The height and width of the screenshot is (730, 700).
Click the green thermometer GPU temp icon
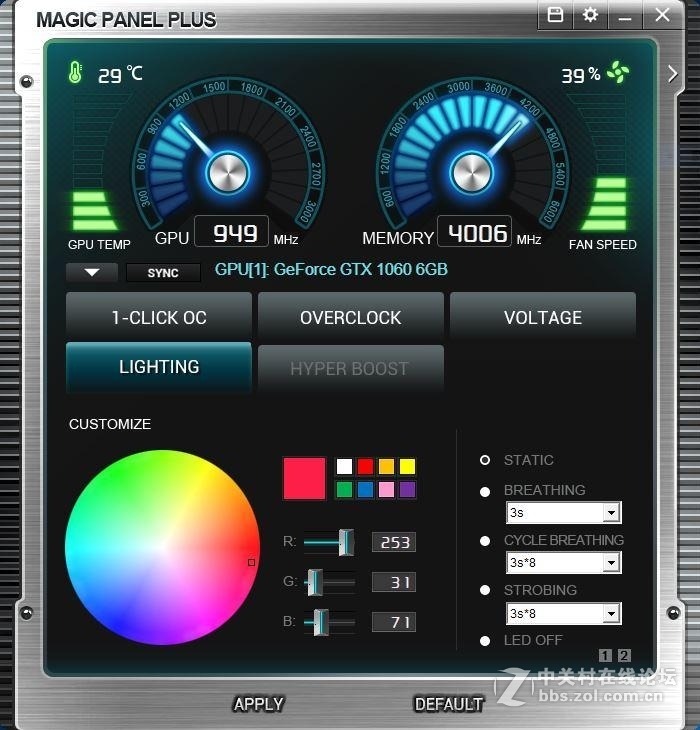tap(75, 72)
